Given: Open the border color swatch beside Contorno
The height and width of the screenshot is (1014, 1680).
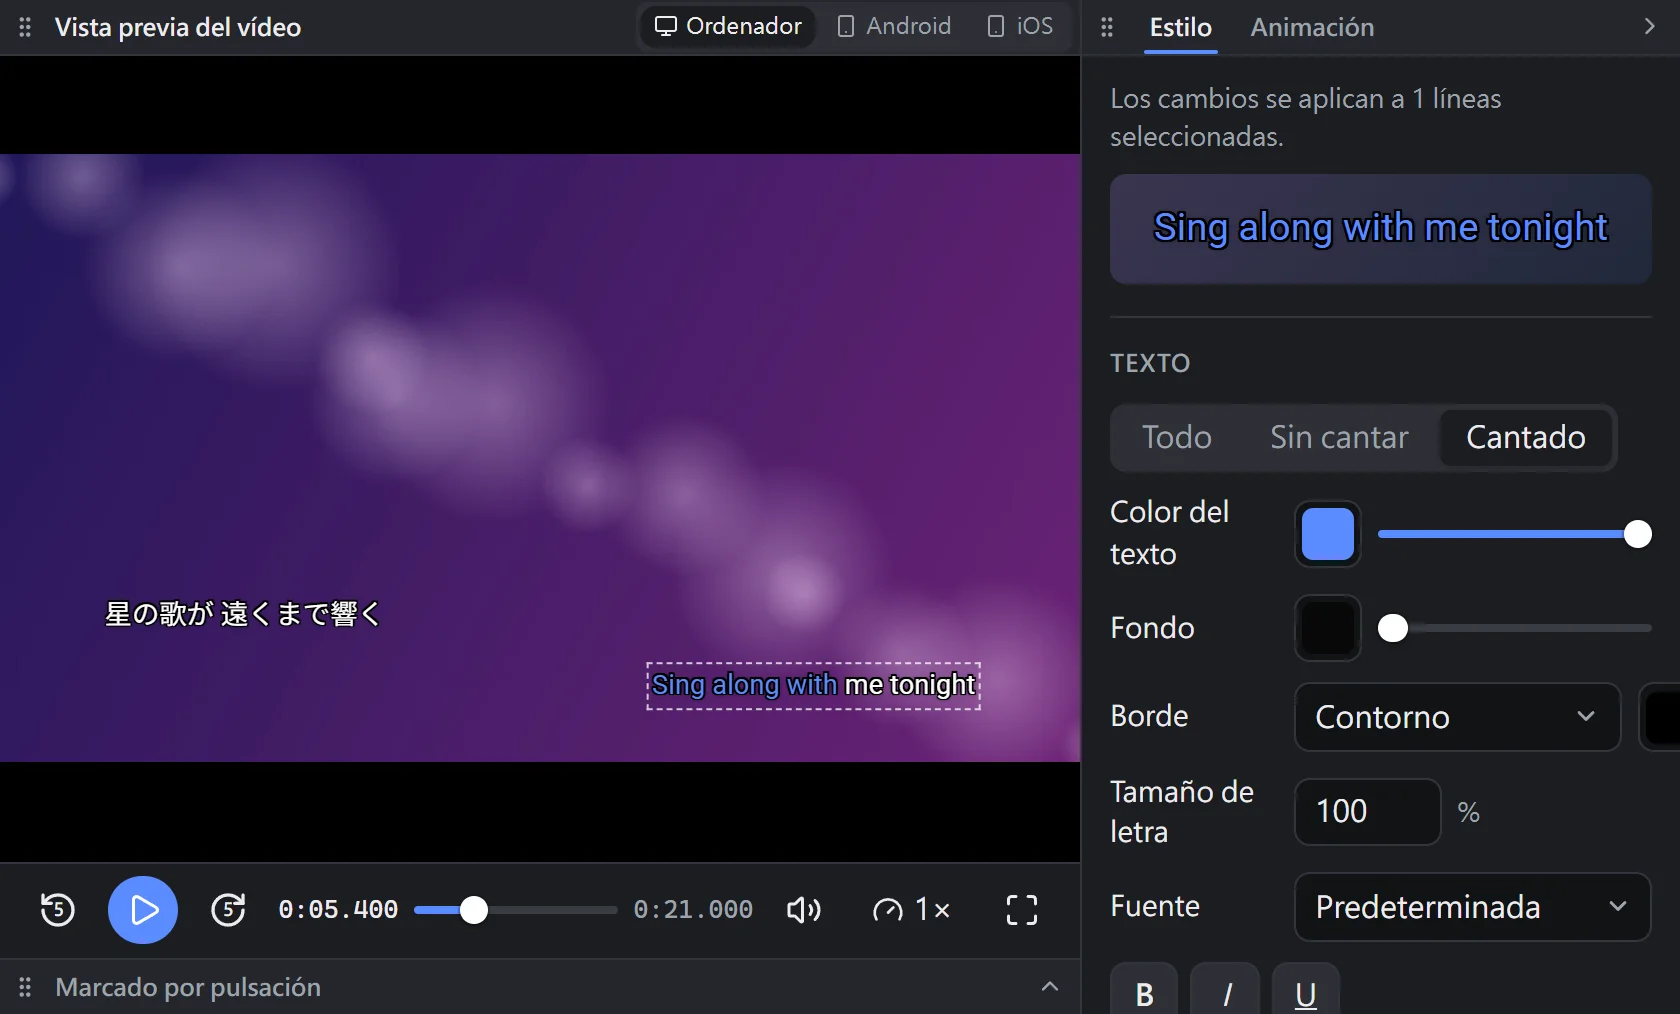Looking at the screenshot, I should coord(1661,717).
